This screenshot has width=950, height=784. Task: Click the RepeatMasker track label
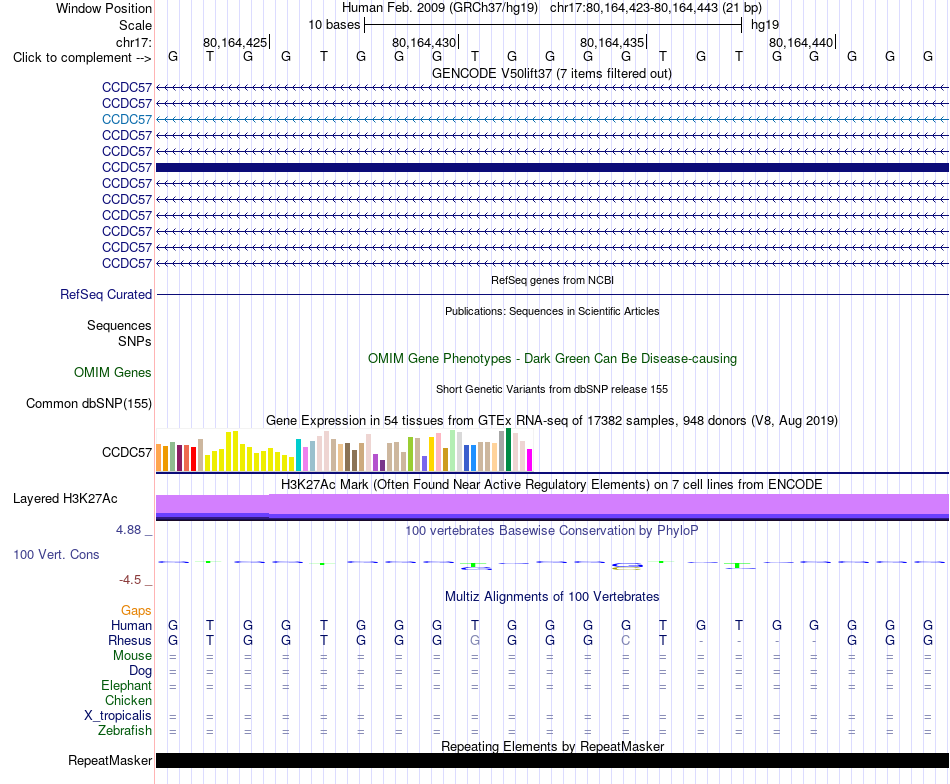[110, 760]
